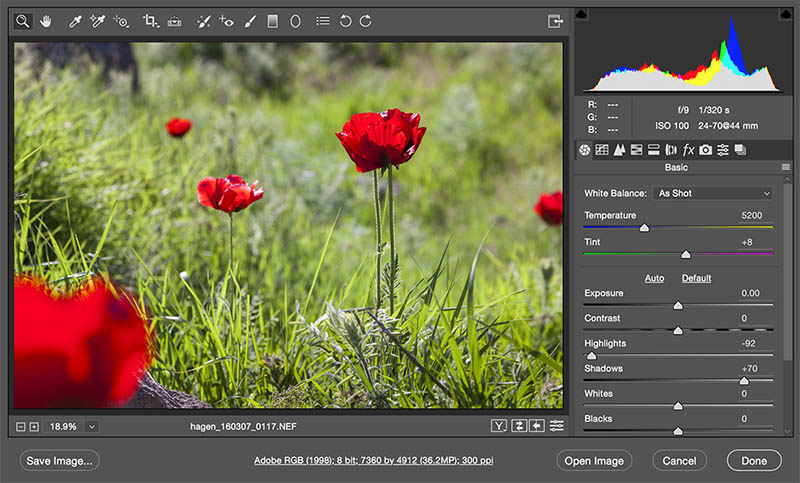
Task: Activate the Red Eye Removal tool
Action: tap(227, 20)
